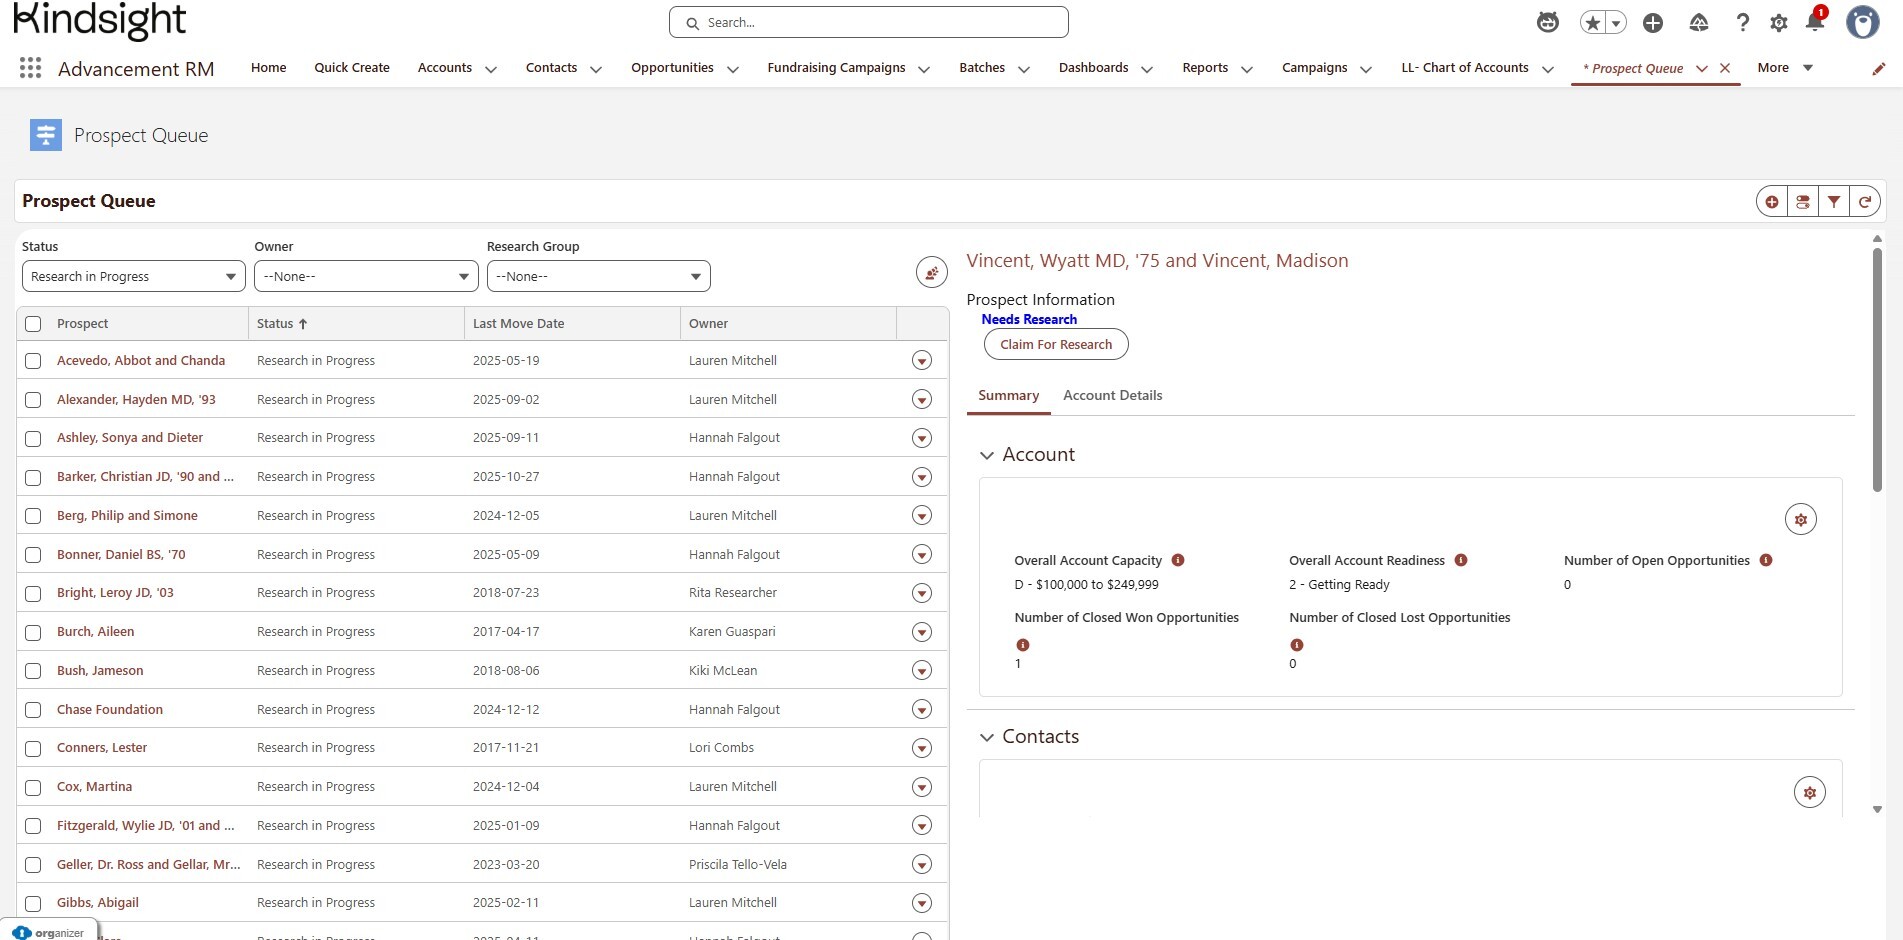Refresh the Prospect Queue list
The width and height of the screenshot is (1903, 940).
click(1864, 202)
